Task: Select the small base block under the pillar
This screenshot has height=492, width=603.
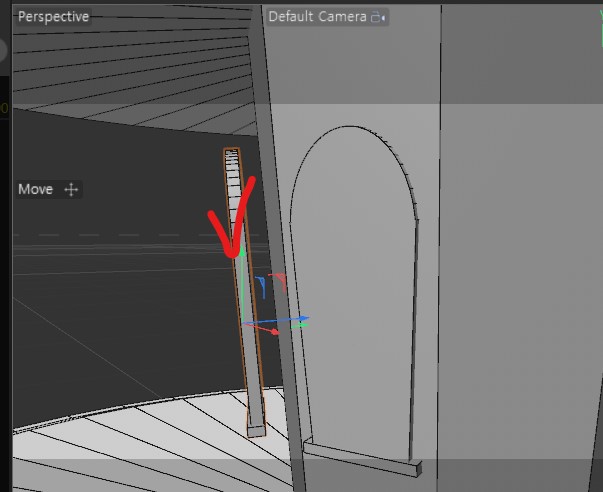Action: [x=256, y=428]
